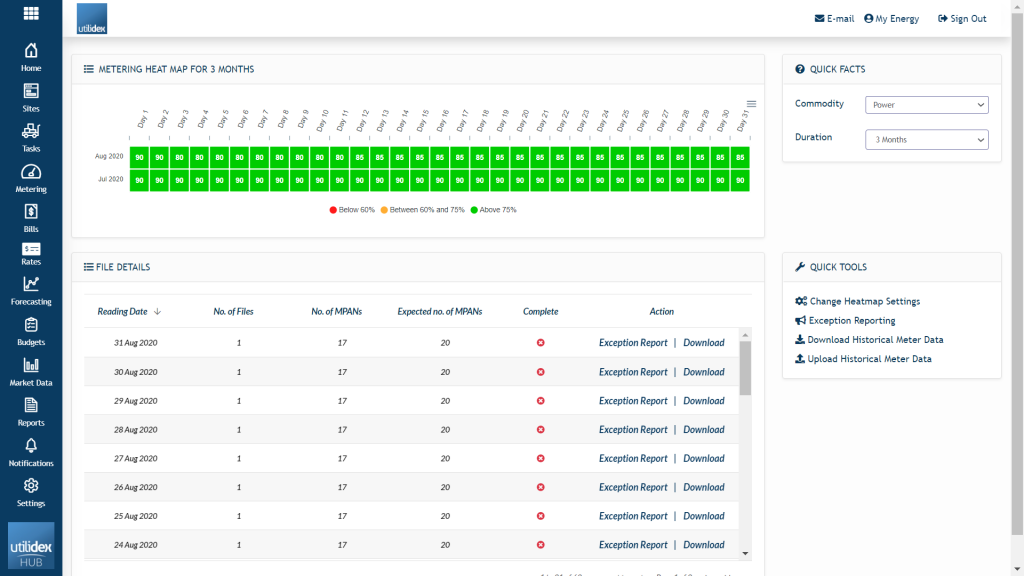Image resolution: width=1024 pixels, height=576 pixels.
Task: Open the Commodity dropdown
Action: pyautogui.click(x=926, y=105)
